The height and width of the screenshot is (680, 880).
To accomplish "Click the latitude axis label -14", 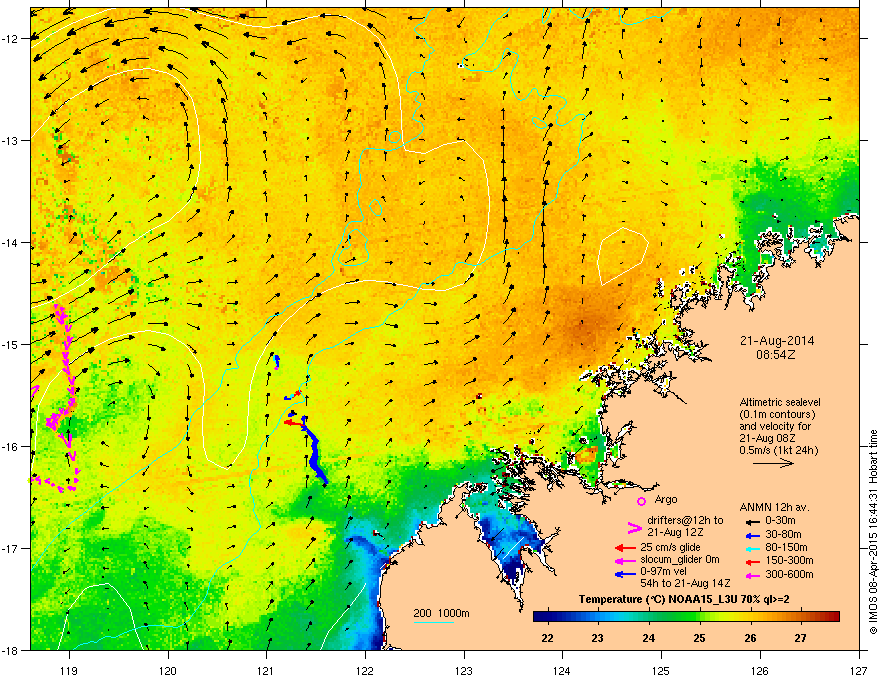I will click(11, 242).
